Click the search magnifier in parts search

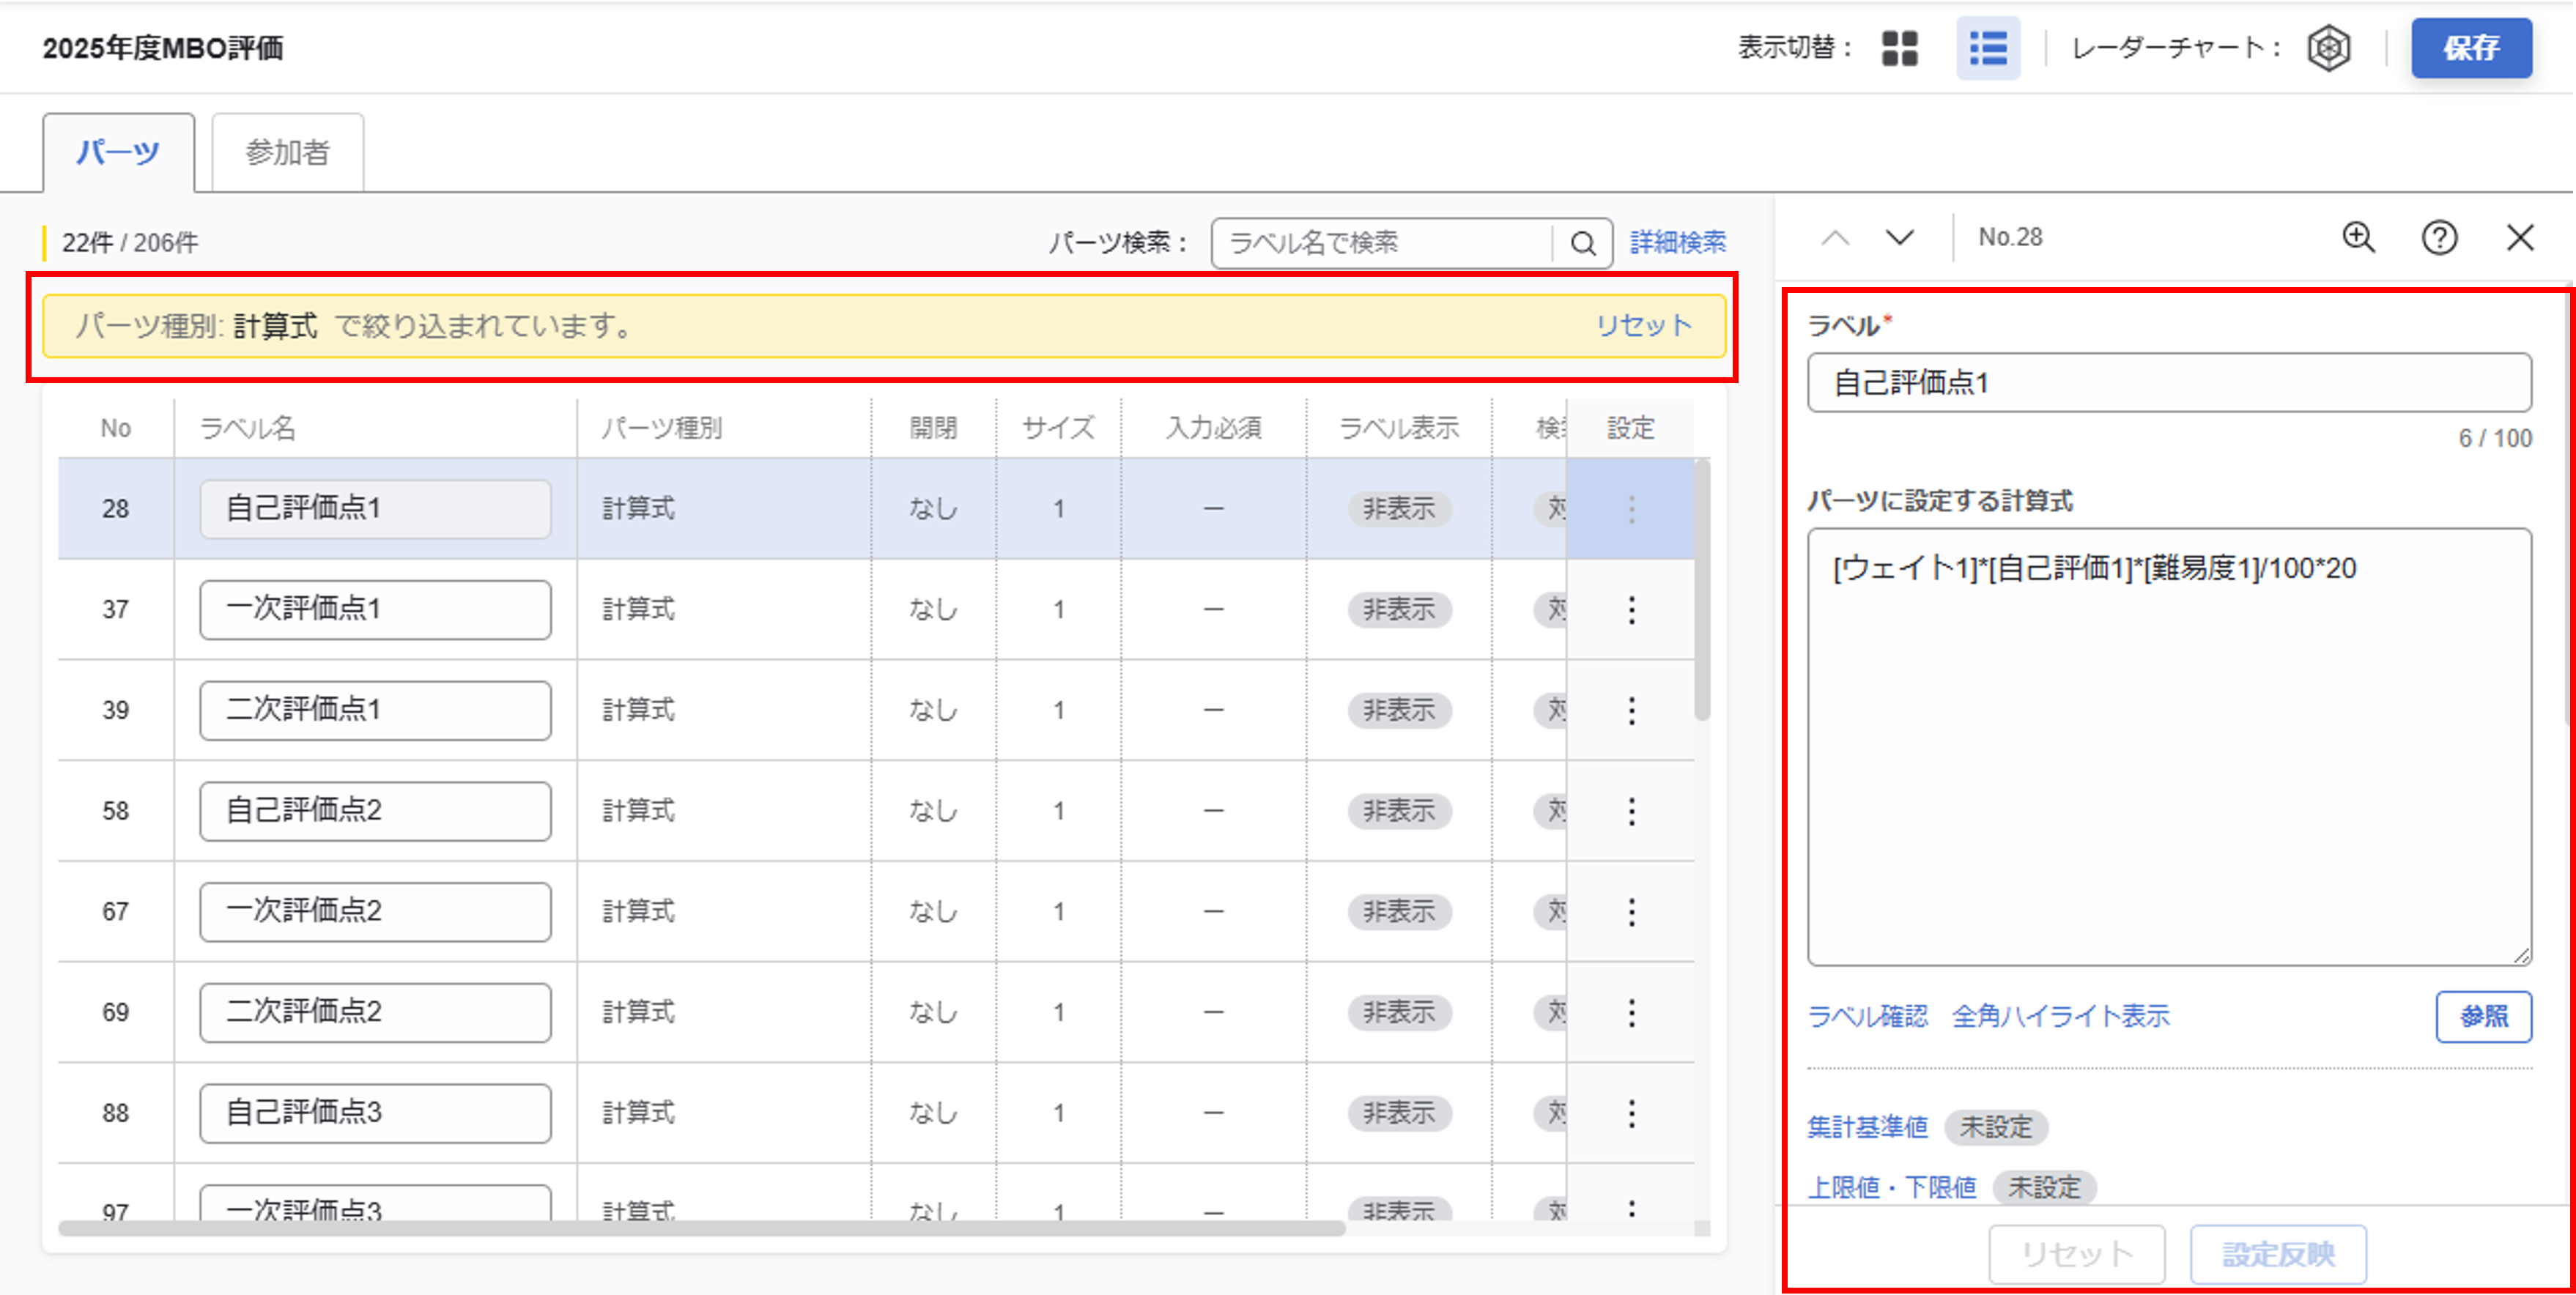tap(1582, 243)
